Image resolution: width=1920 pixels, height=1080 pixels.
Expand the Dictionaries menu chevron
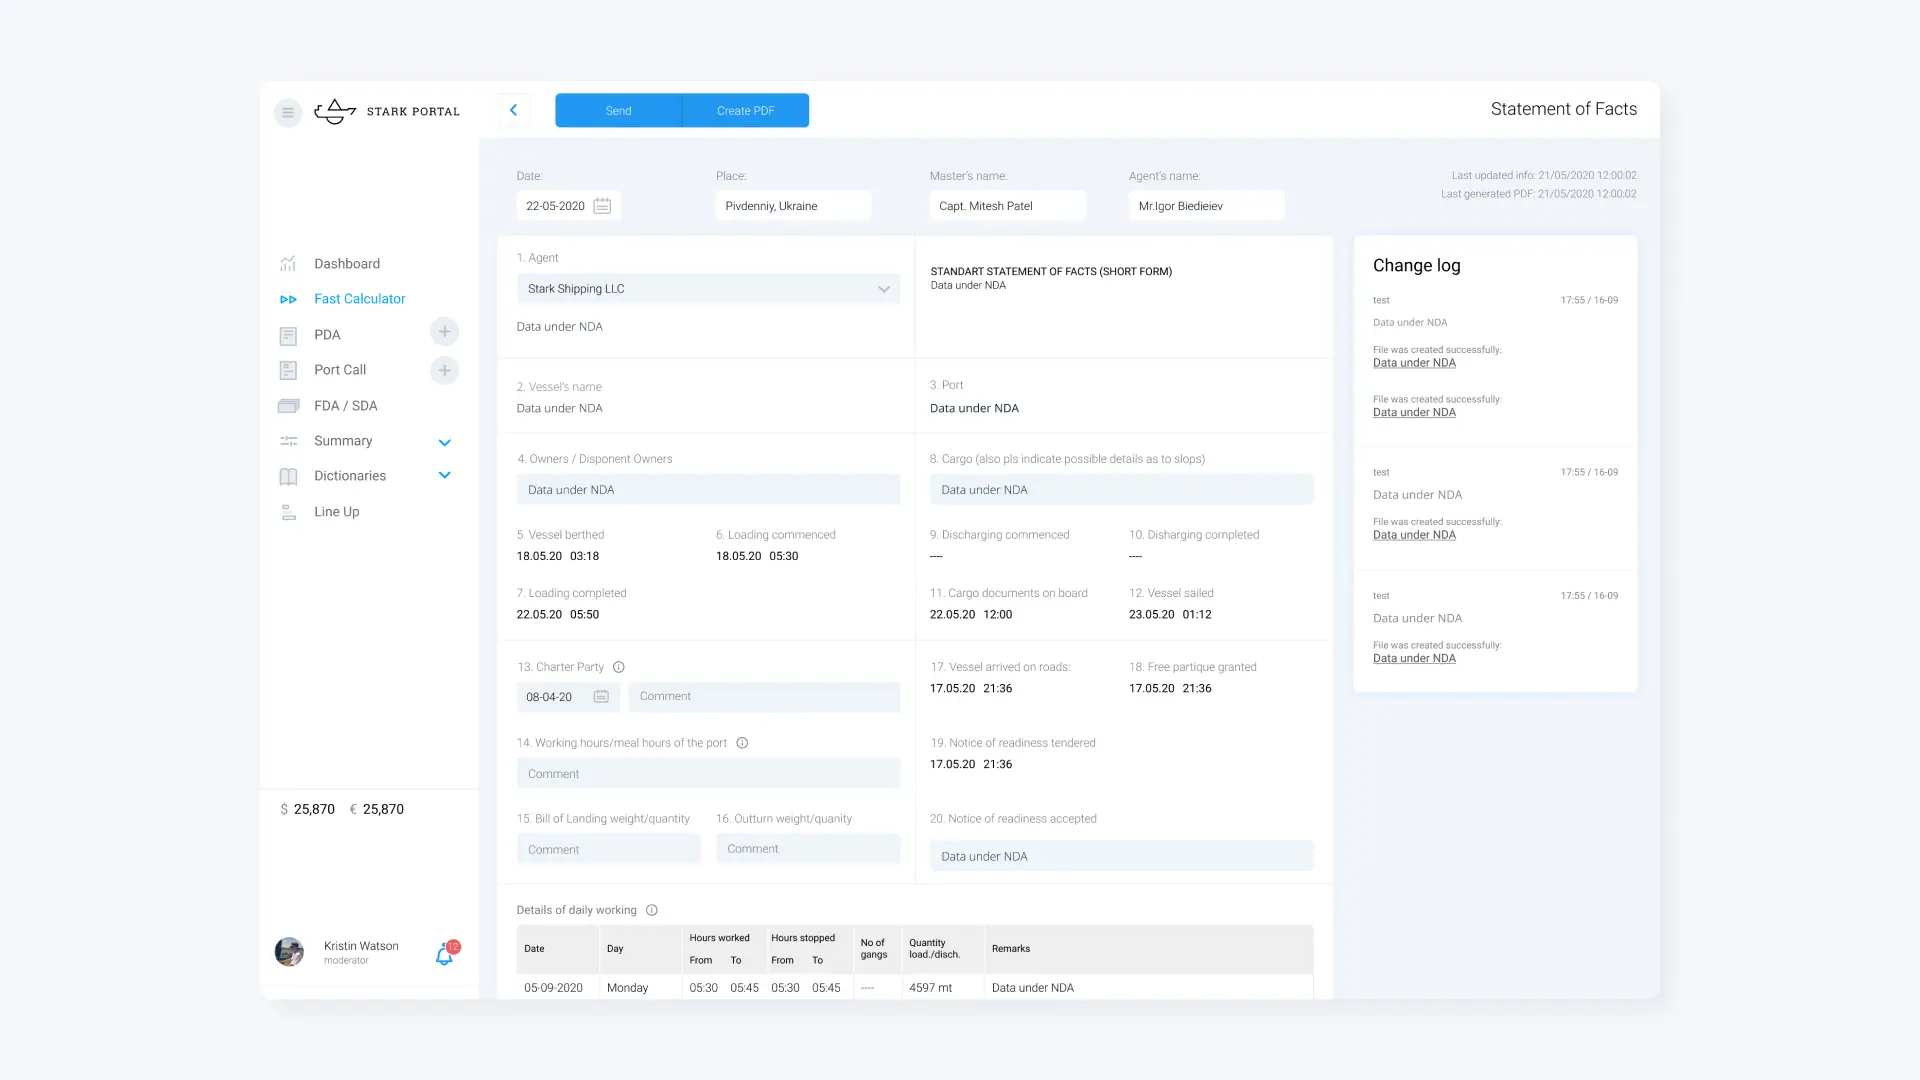pyautogui.click(x=444, y=476)
